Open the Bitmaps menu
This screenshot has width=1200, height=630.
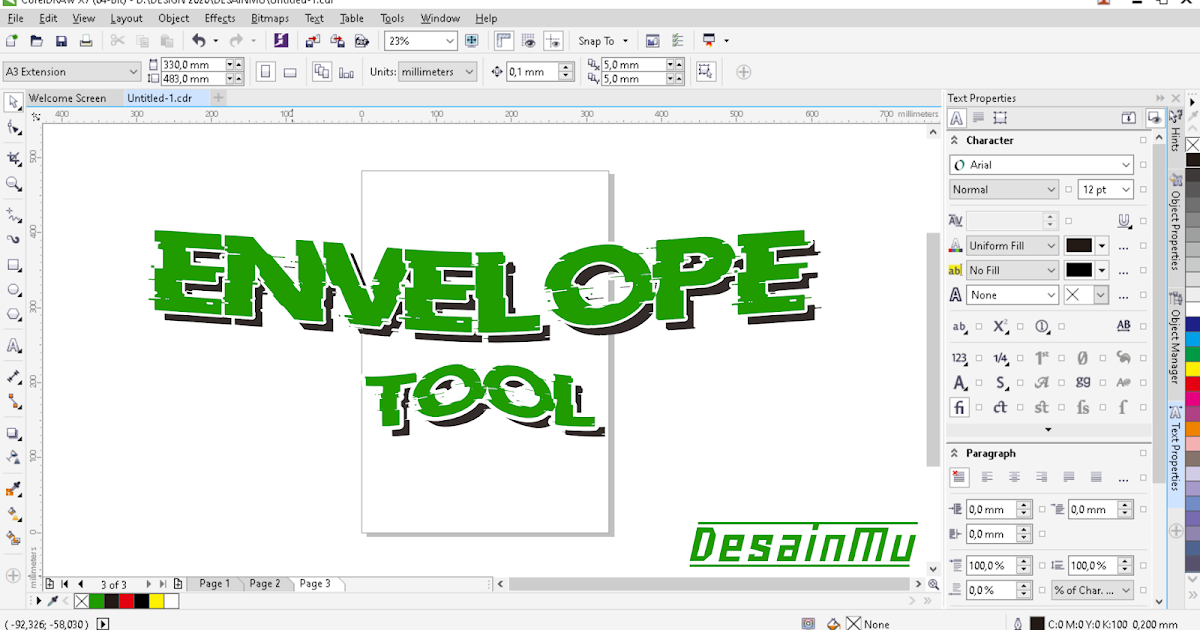(270, 18)
